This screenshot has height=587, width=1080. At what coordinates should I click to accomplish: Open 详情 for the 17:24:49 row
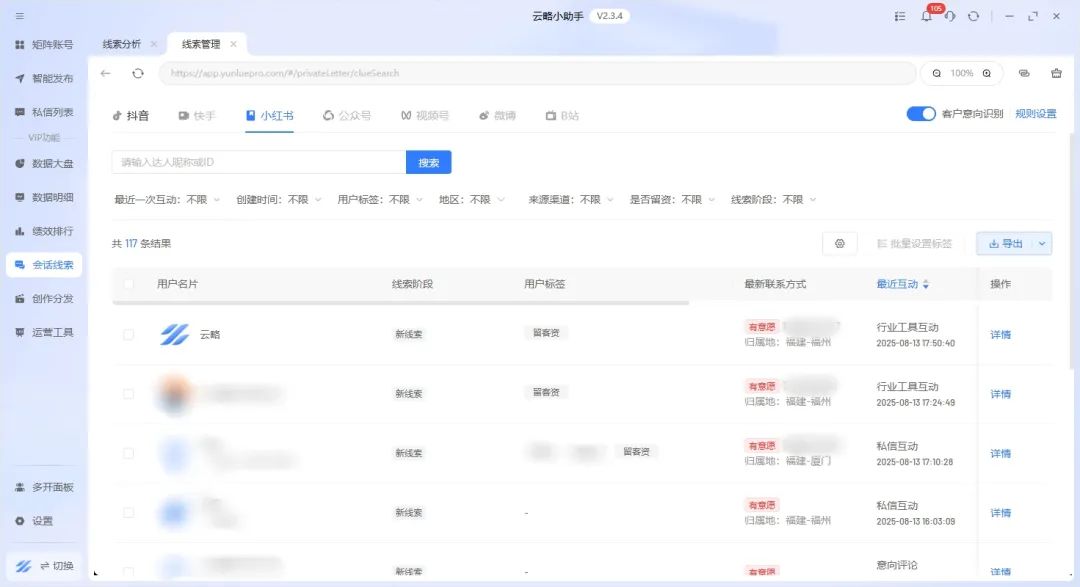point(1000,394)
